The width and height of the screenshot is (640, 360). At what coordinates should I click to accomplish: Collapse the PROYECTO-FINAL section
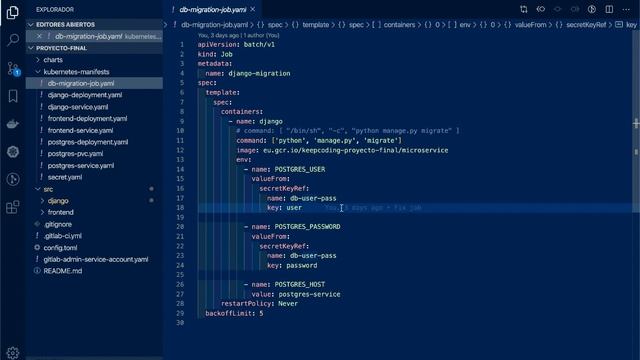click(95, 48)
